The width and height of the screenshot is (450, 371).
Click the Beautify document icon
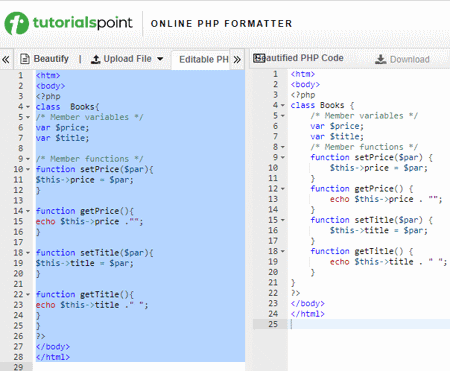(x=25, y=59)
